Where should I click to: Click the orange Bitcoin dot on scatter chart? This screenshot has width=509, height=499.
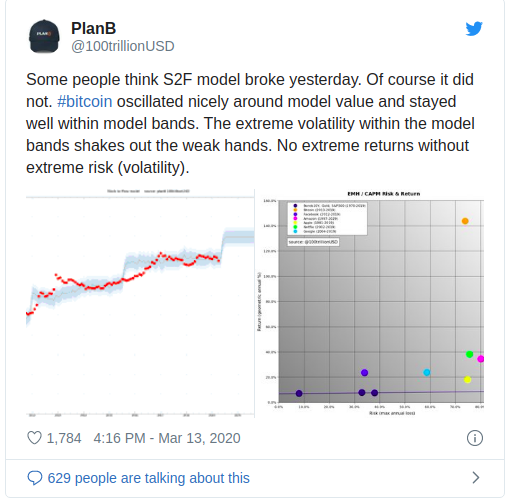465,221
